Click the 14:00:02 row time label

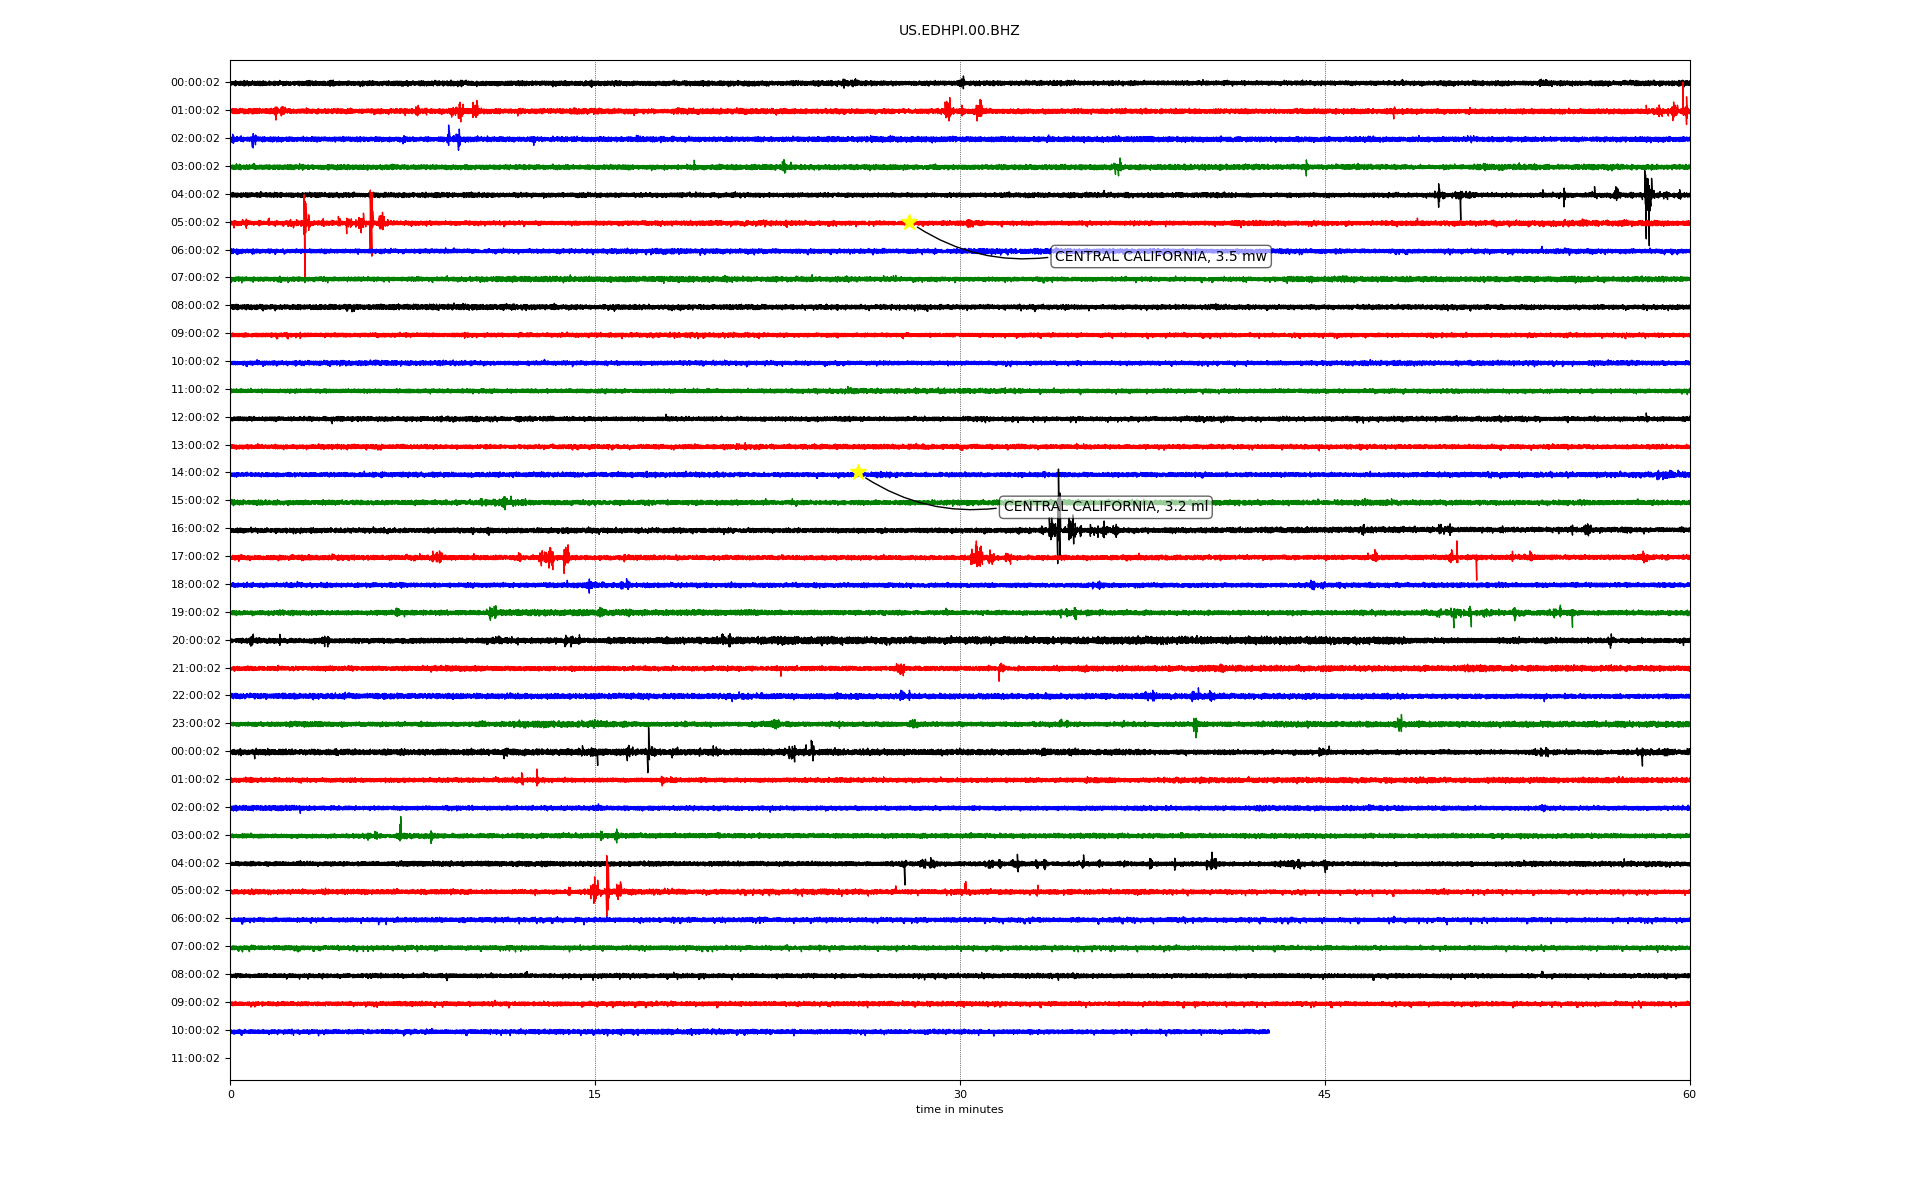195,473
